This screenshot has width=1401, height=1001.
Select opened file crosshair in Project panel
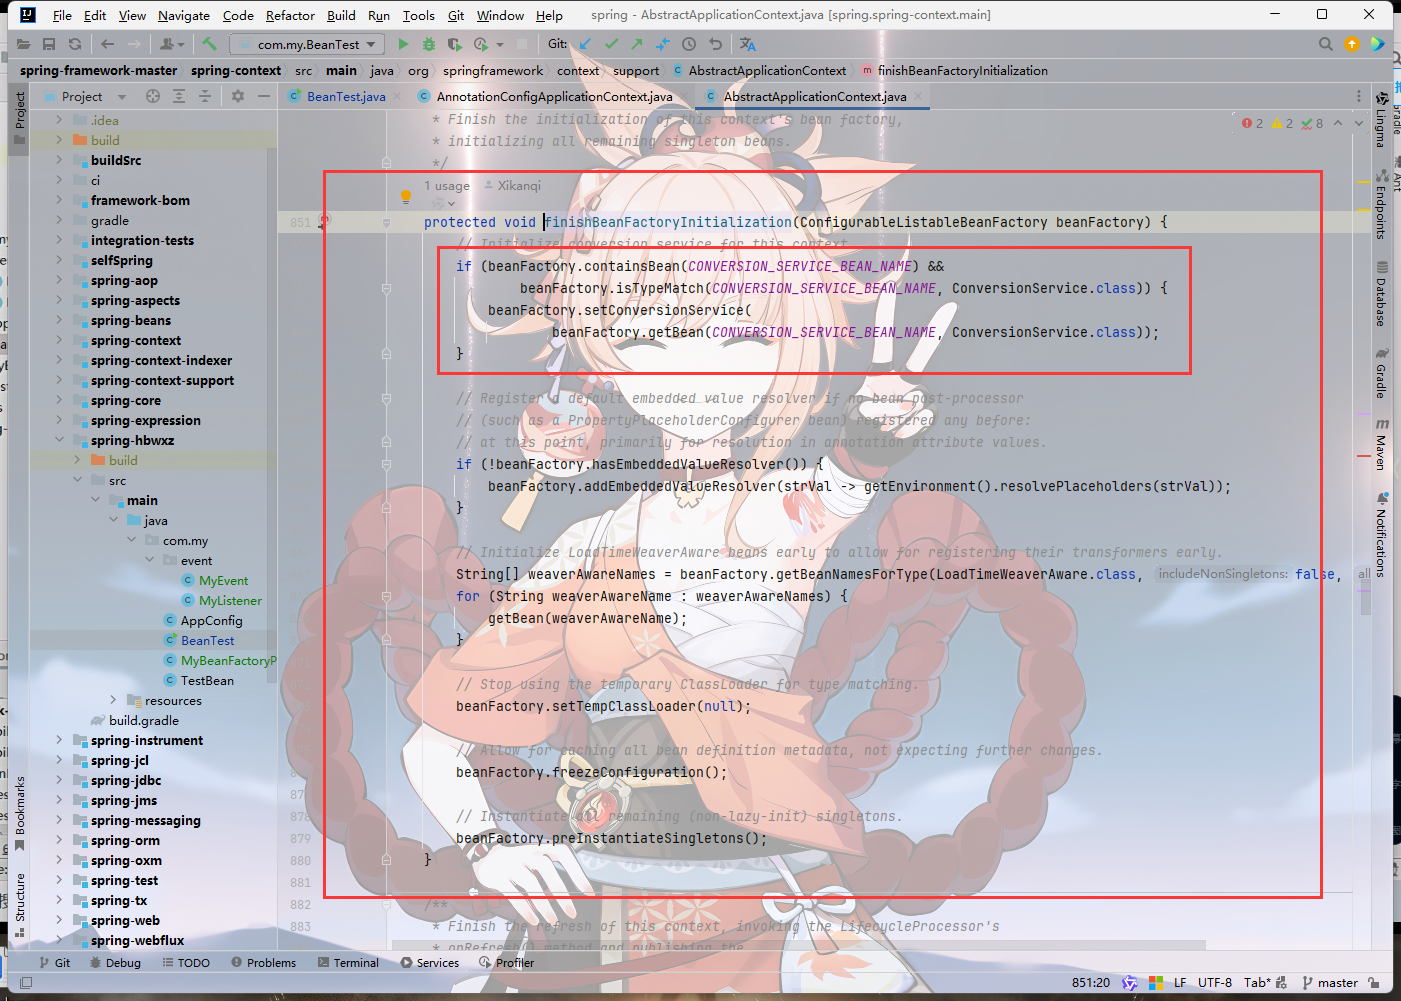pos(153,96)
